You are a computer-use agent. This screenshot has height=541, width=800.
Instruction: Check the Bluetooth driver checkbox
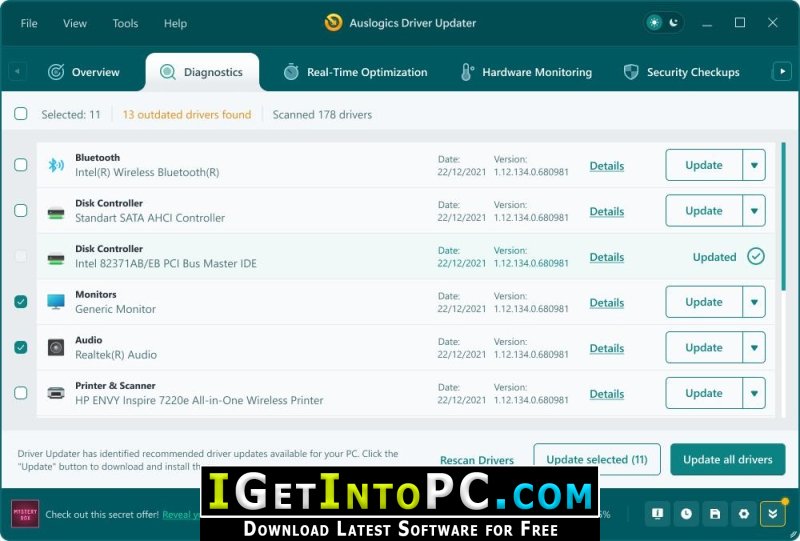[x=21, y=164]
